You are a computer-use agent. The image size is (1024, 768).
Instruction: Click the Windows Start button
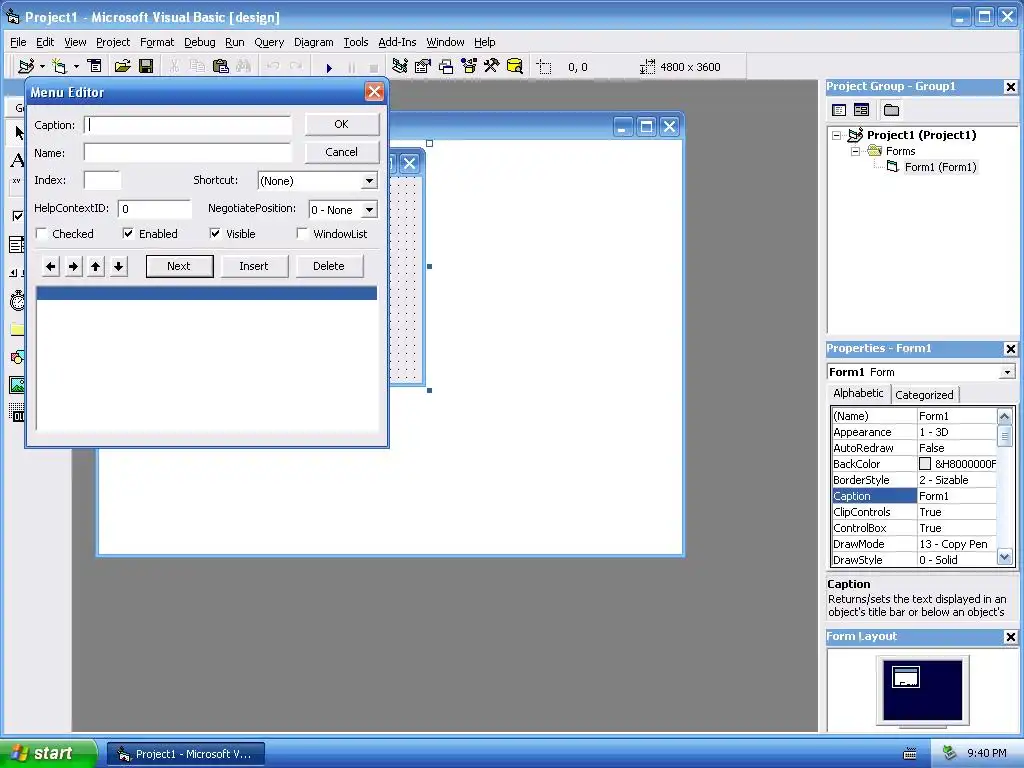tap(47, 753)
